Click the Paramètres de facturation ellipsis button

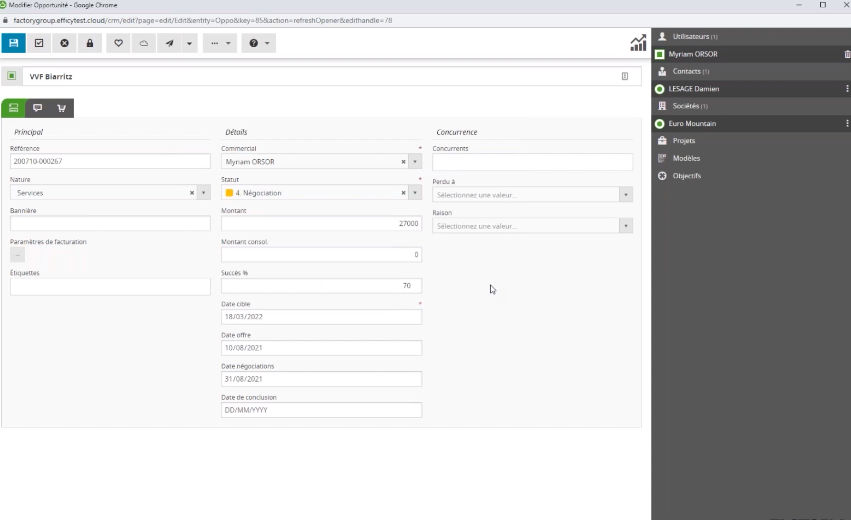coord(17,255)
